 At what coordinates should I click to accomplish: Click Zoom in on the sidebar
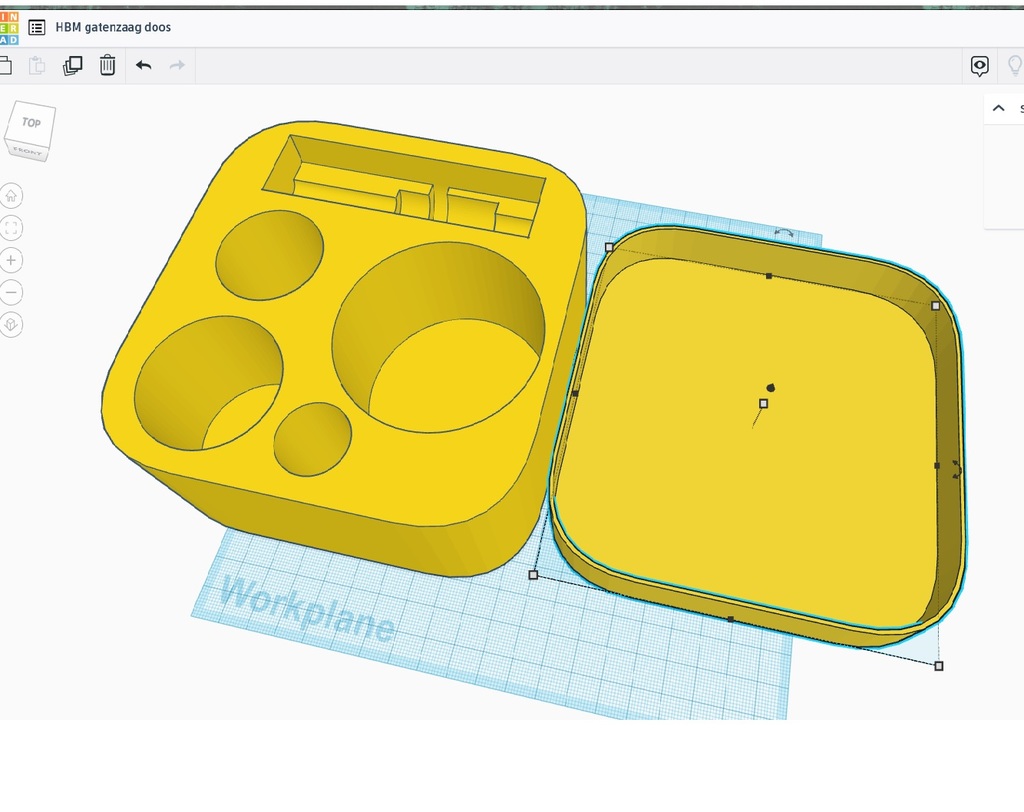point(11,260)
